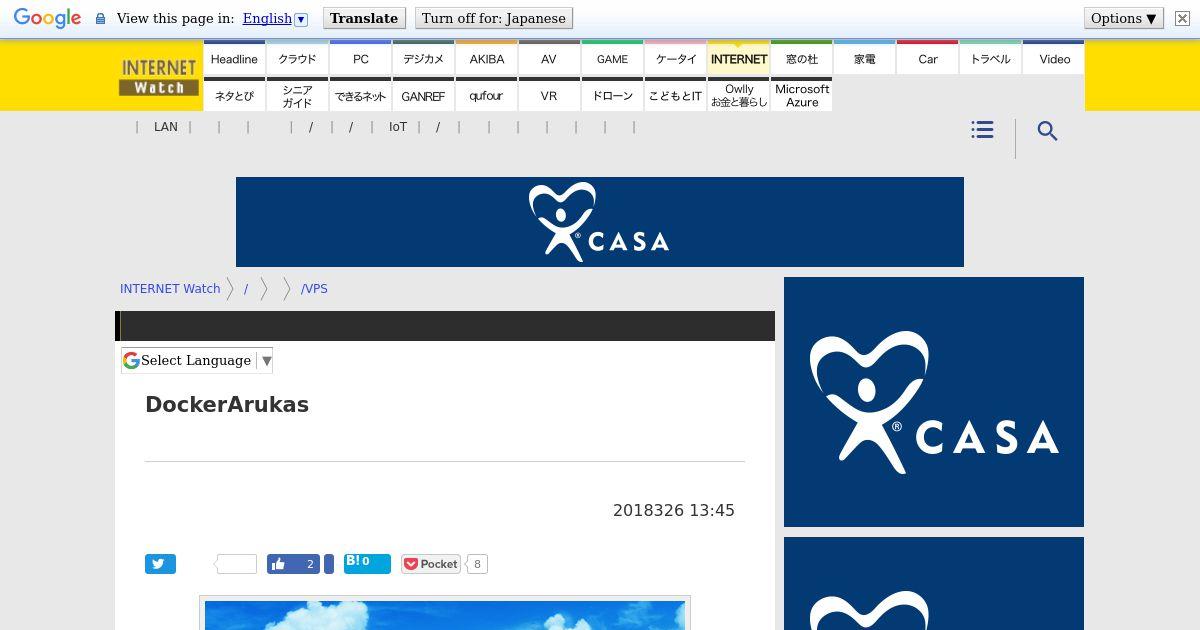1200x630 pixels.
Task: Open the English language dropdown
Action: (x=275, y=18)
